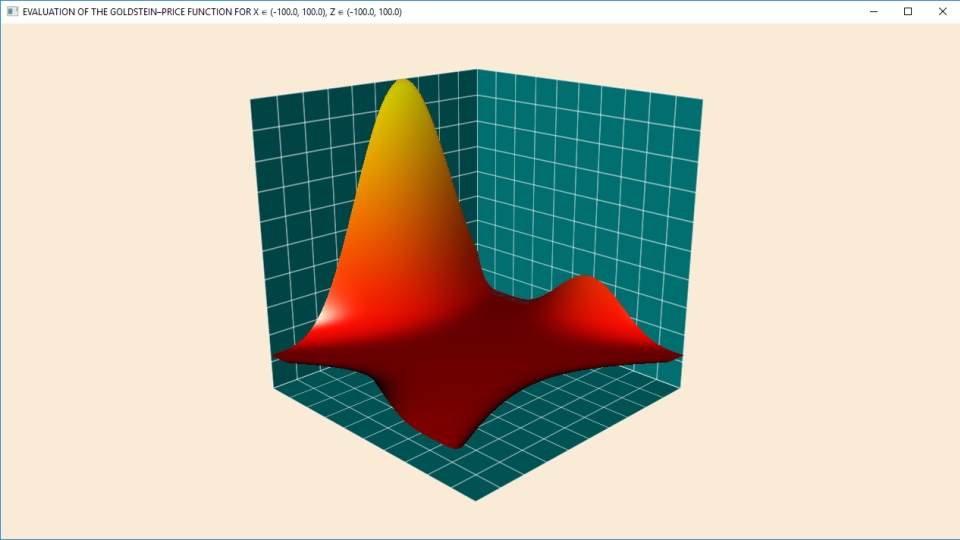Close the Goldstein–Price evaluation window
This screenshot has height=540, width=960.
[942, 12]
